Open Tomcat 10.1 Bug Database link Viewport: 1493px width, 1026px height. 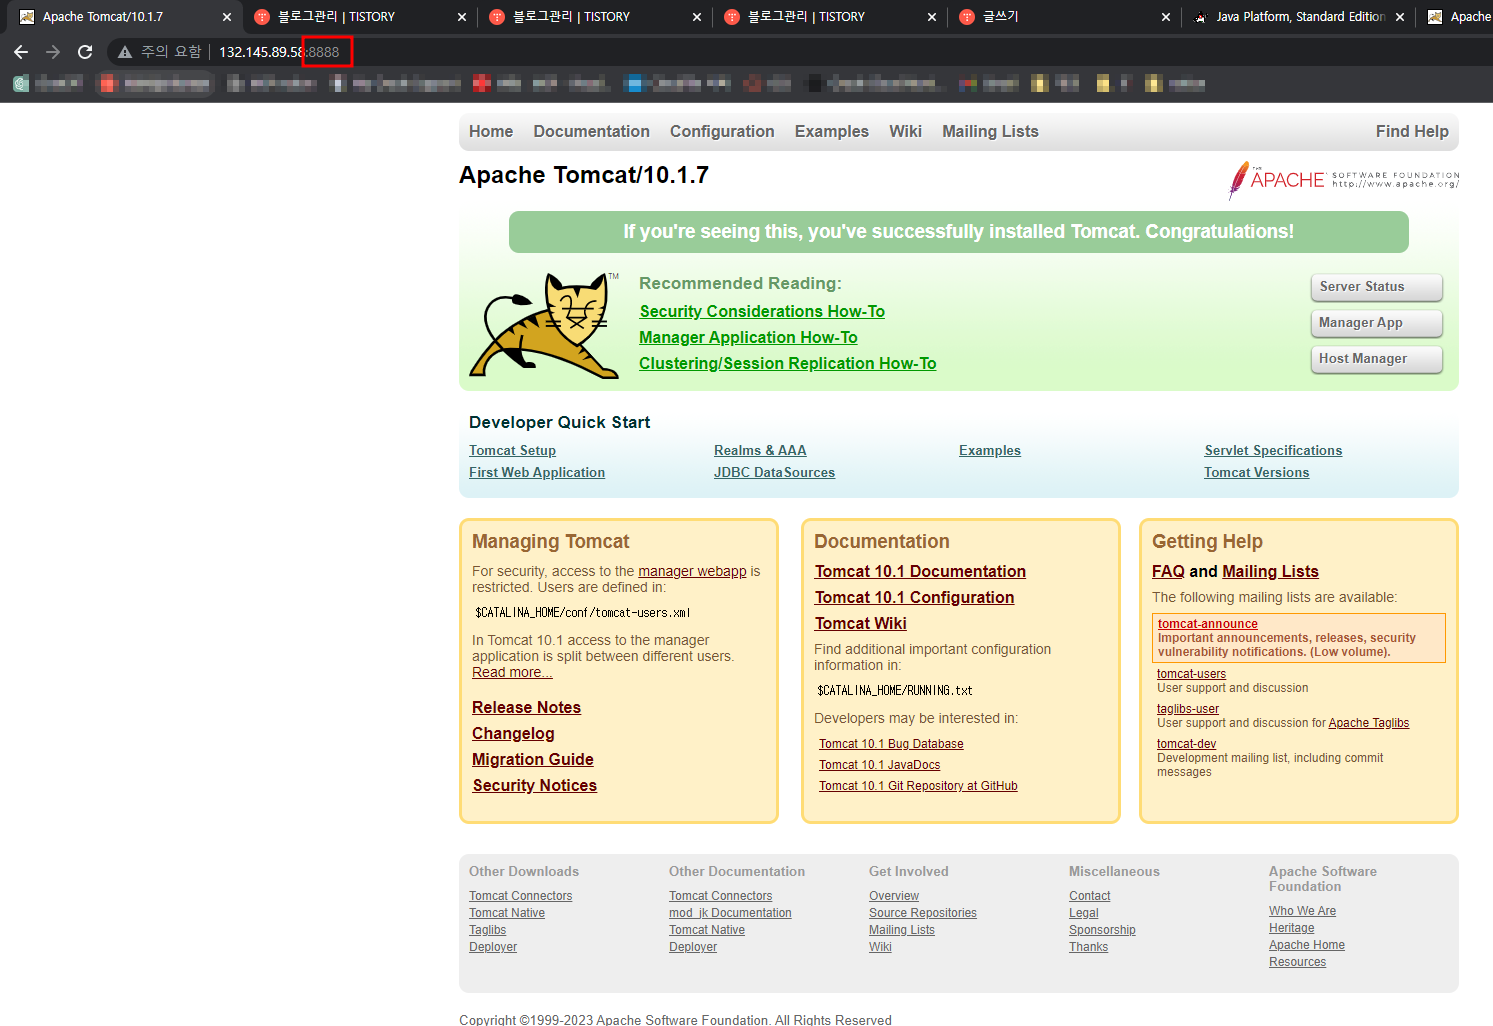pos(891,744)
